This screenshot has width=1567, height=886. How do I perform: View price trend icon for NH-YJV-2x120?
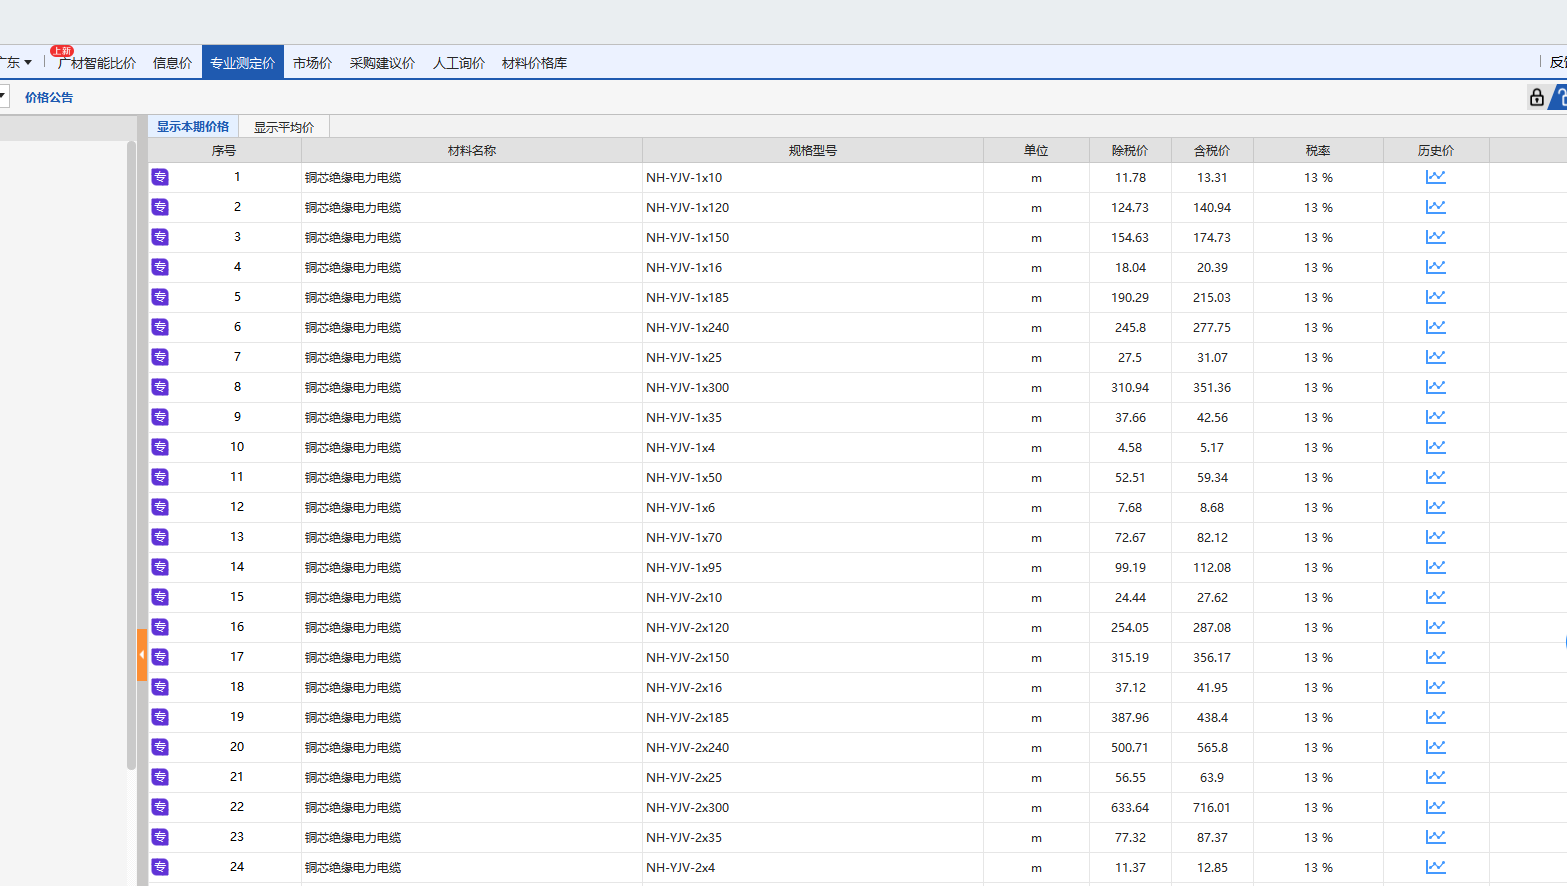pyautogui.click(x=1435, y=627)
